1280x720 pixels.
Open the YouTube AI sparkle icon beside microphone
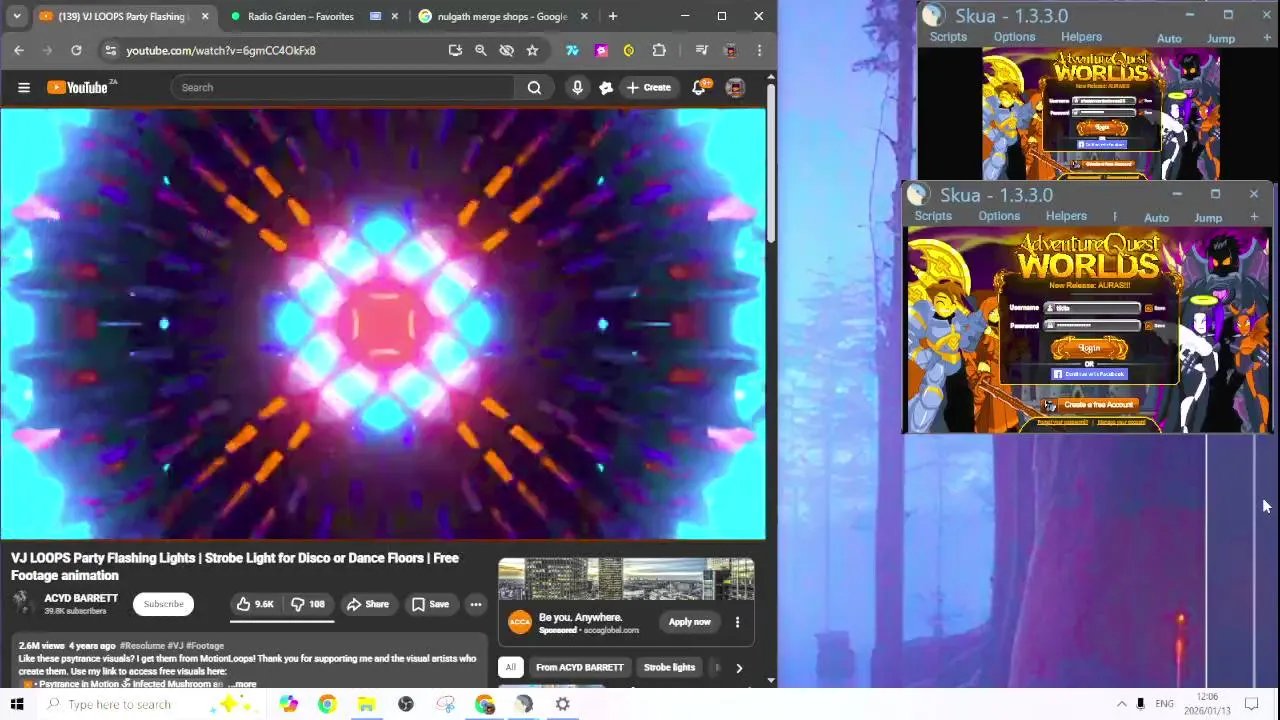pyautogui.click(x=606, y=88)
